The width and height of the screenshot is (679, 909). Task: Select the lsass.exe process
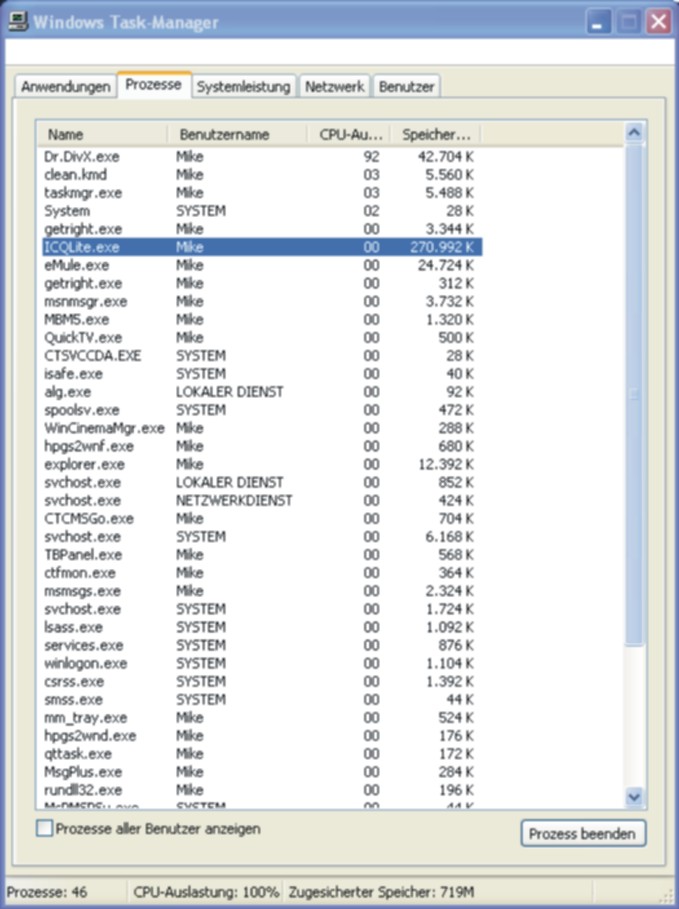[262, 627]
